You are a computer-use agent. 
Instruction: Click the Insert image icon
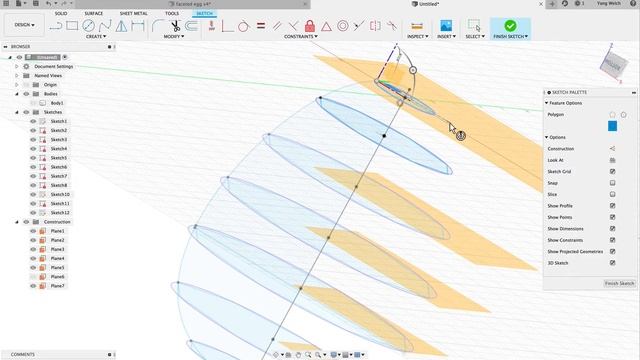(446, 26)
